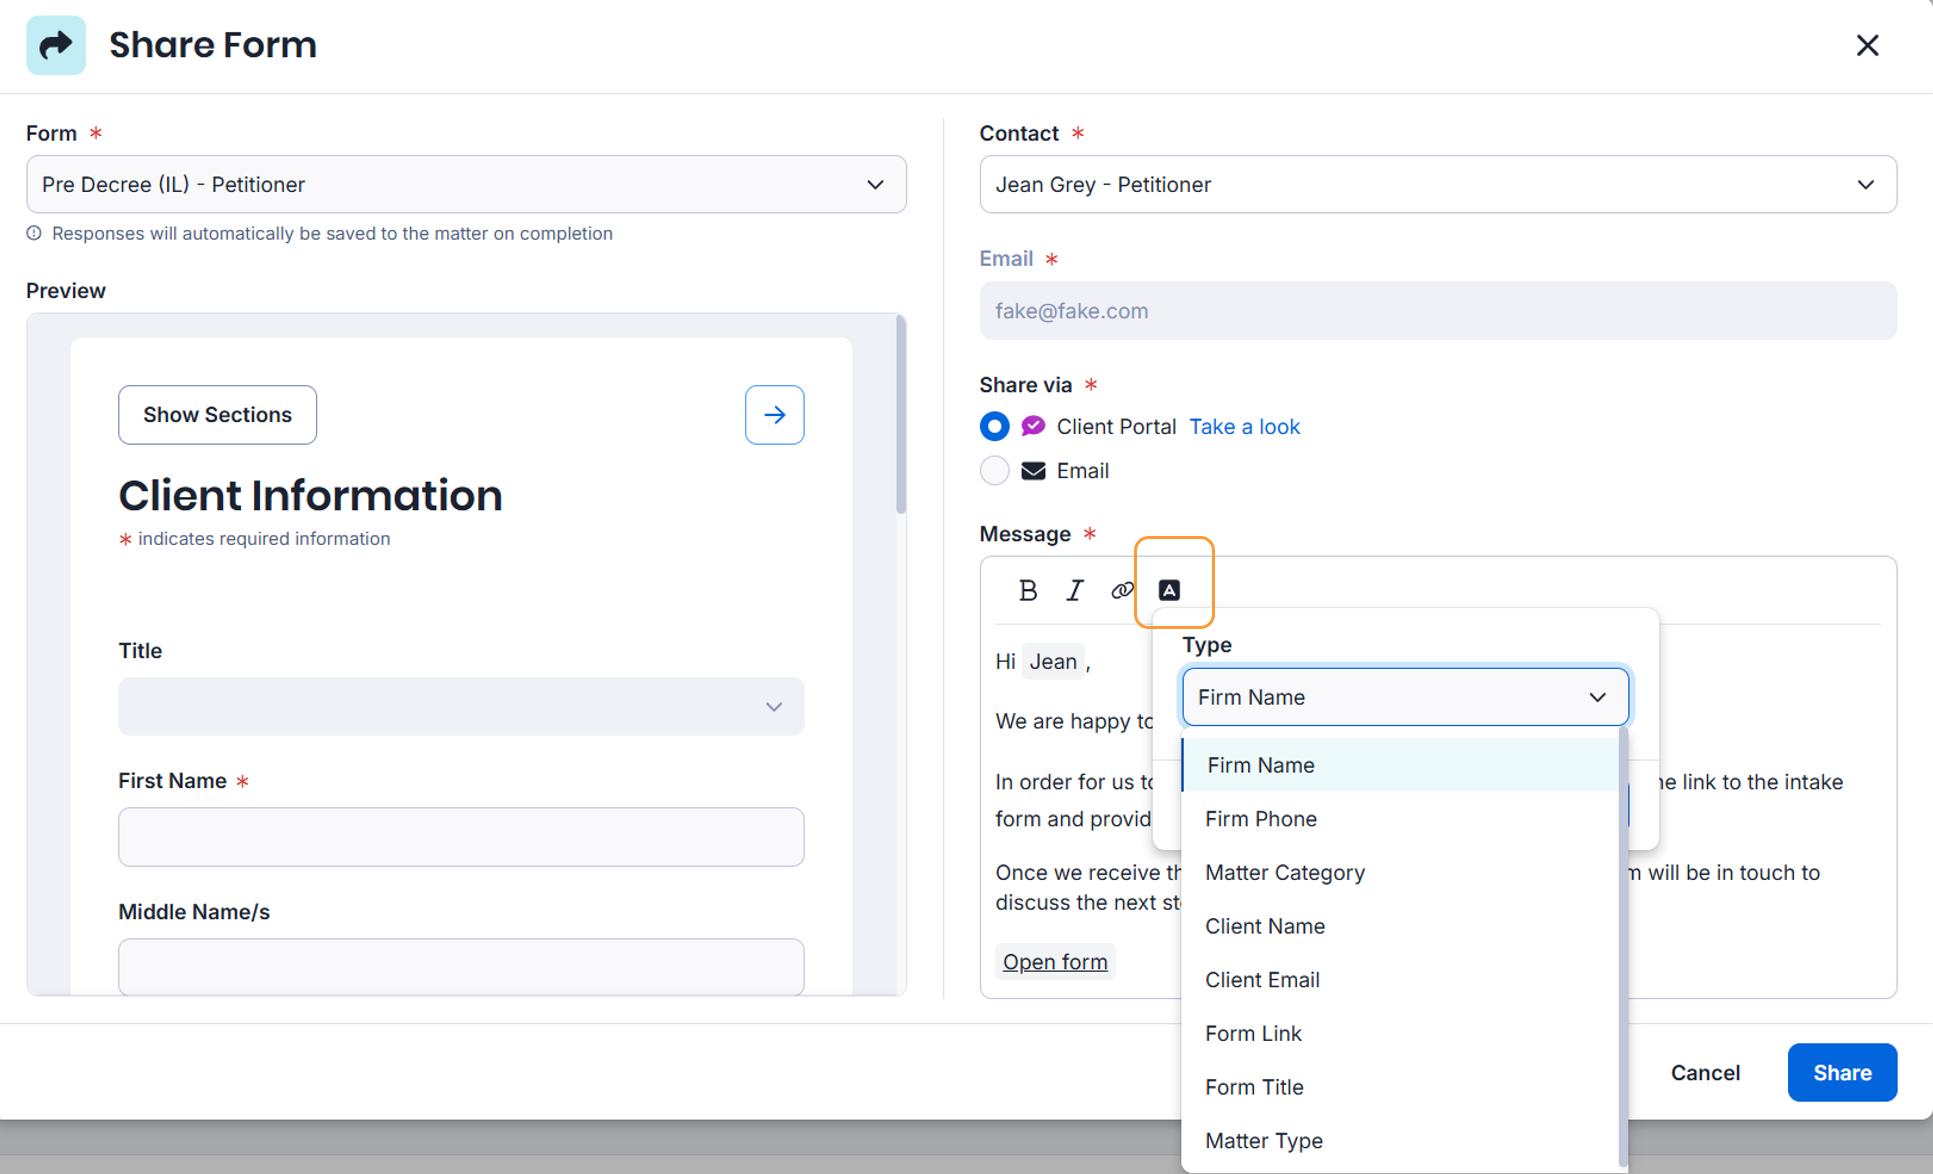Screen dimensions: 1933x1174
Task: Expand the Contact dropdown
Action: tap(1437, 184)
